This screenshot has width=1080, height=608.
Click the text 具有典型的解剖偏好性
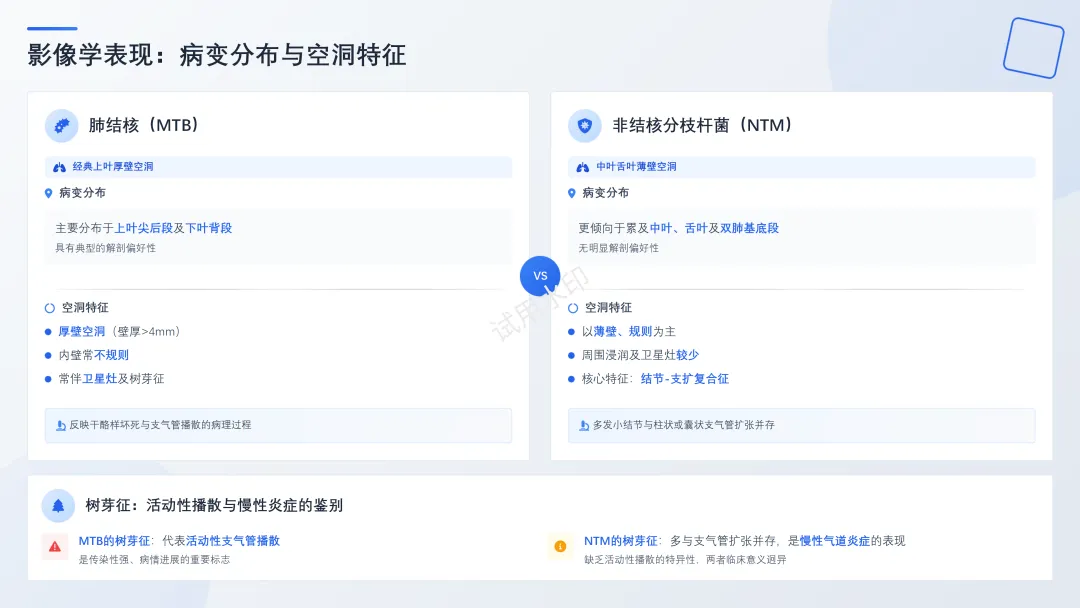pyautogui.click(x=105, y=248)
